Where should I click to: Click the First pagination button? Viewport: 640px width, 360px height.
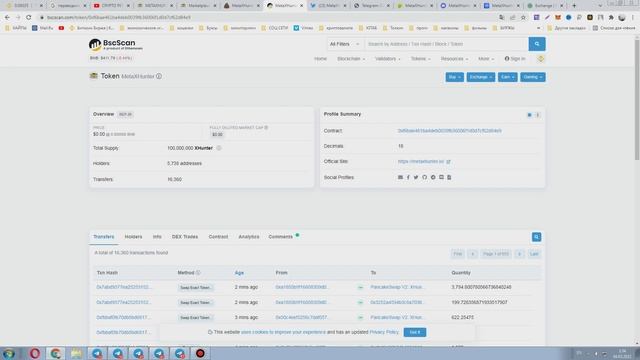coord(458,254)
